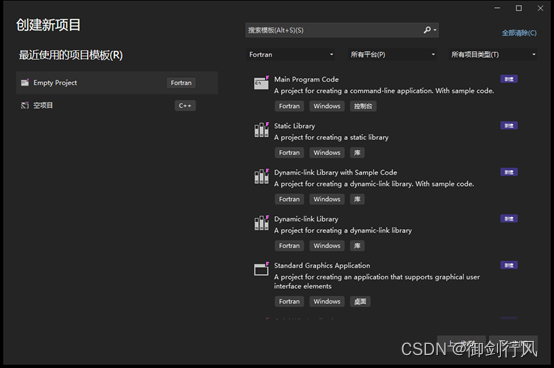Click 桌面 tag under Standard Graphics Application
The image size is (554, 368).
click(x=360, y=302)
